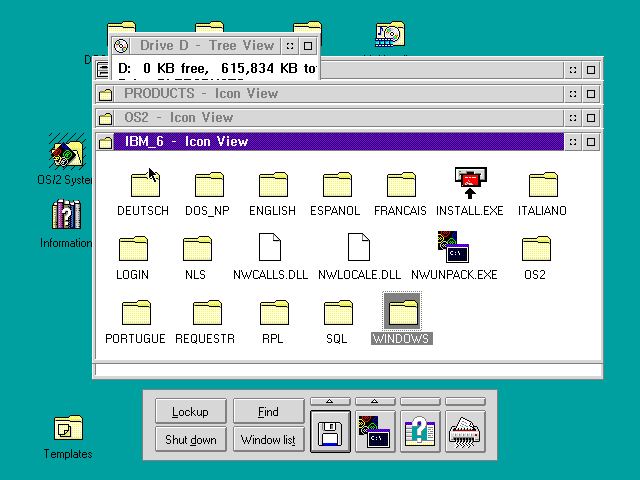Open the empty drawer above the Shredder
This screenshot has width=640, height=480.
coord(465,401)
